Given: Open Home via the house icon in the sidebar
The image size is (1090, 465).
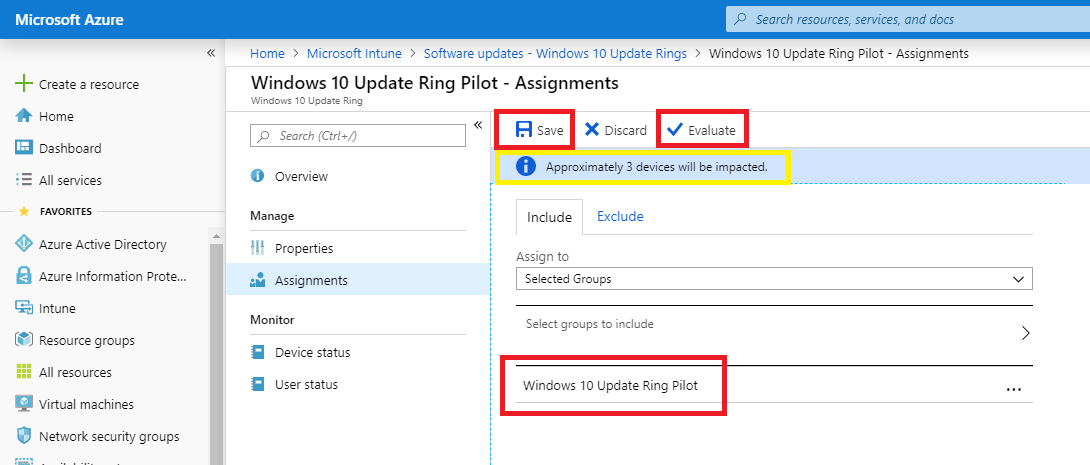Looking at the screenshot, I should [x=24, y=116].
